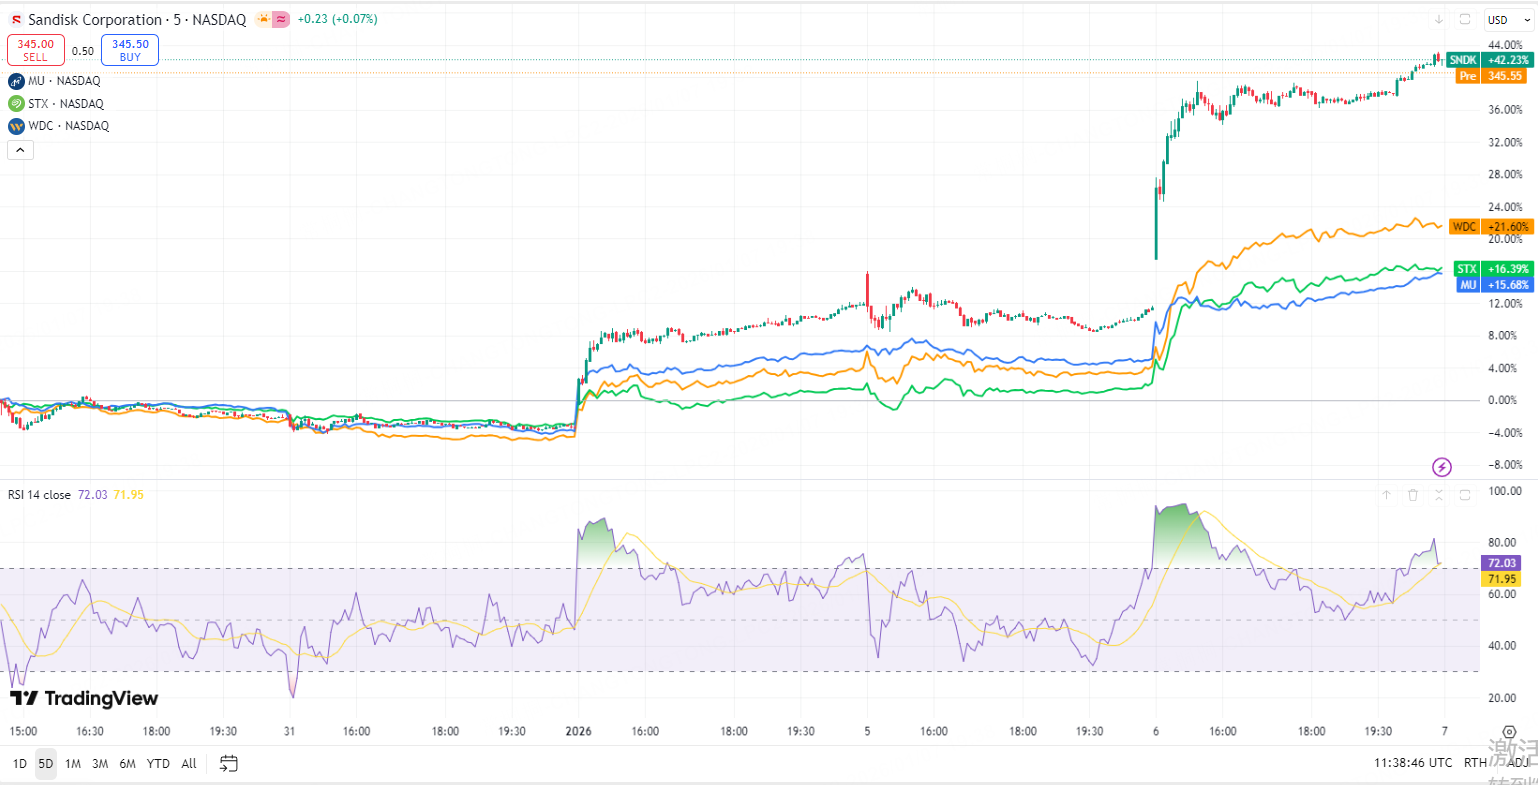
Task: Collapse the symbol legend with chevron button
Action: click(x=20, y=150)
